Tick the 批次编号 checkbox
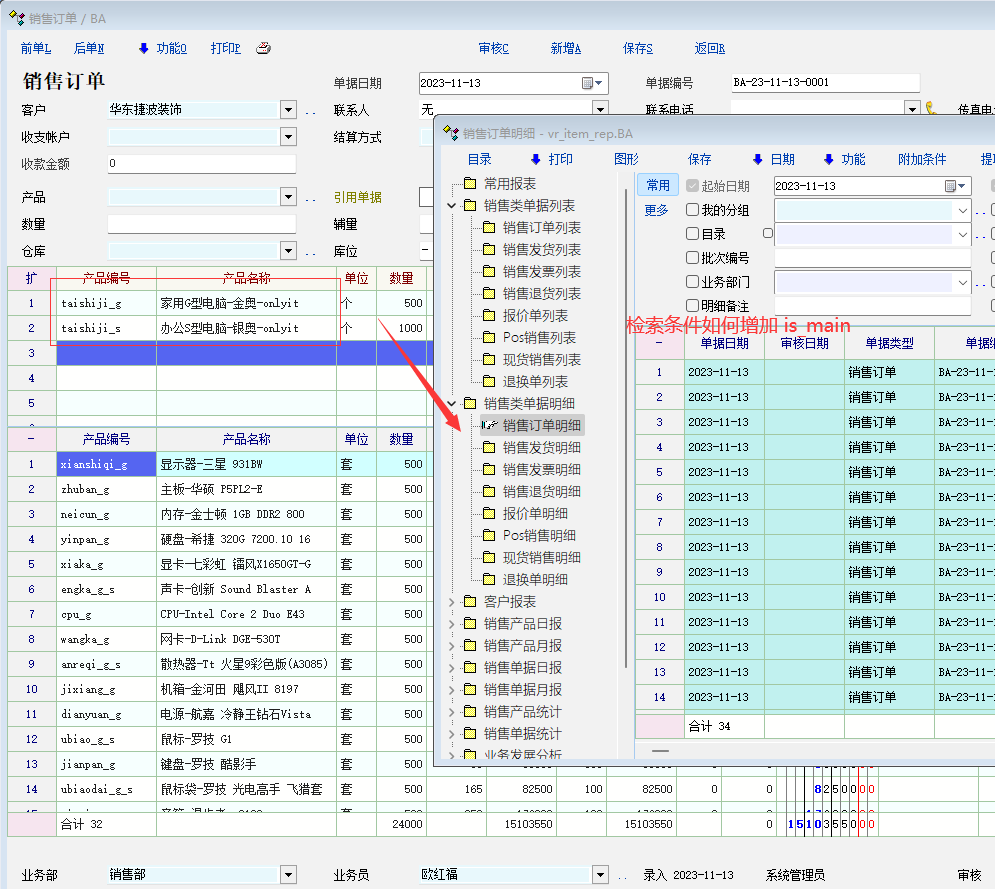Viewport: 995px width, 889px height. pyautogui.click(x=692, y=258)
